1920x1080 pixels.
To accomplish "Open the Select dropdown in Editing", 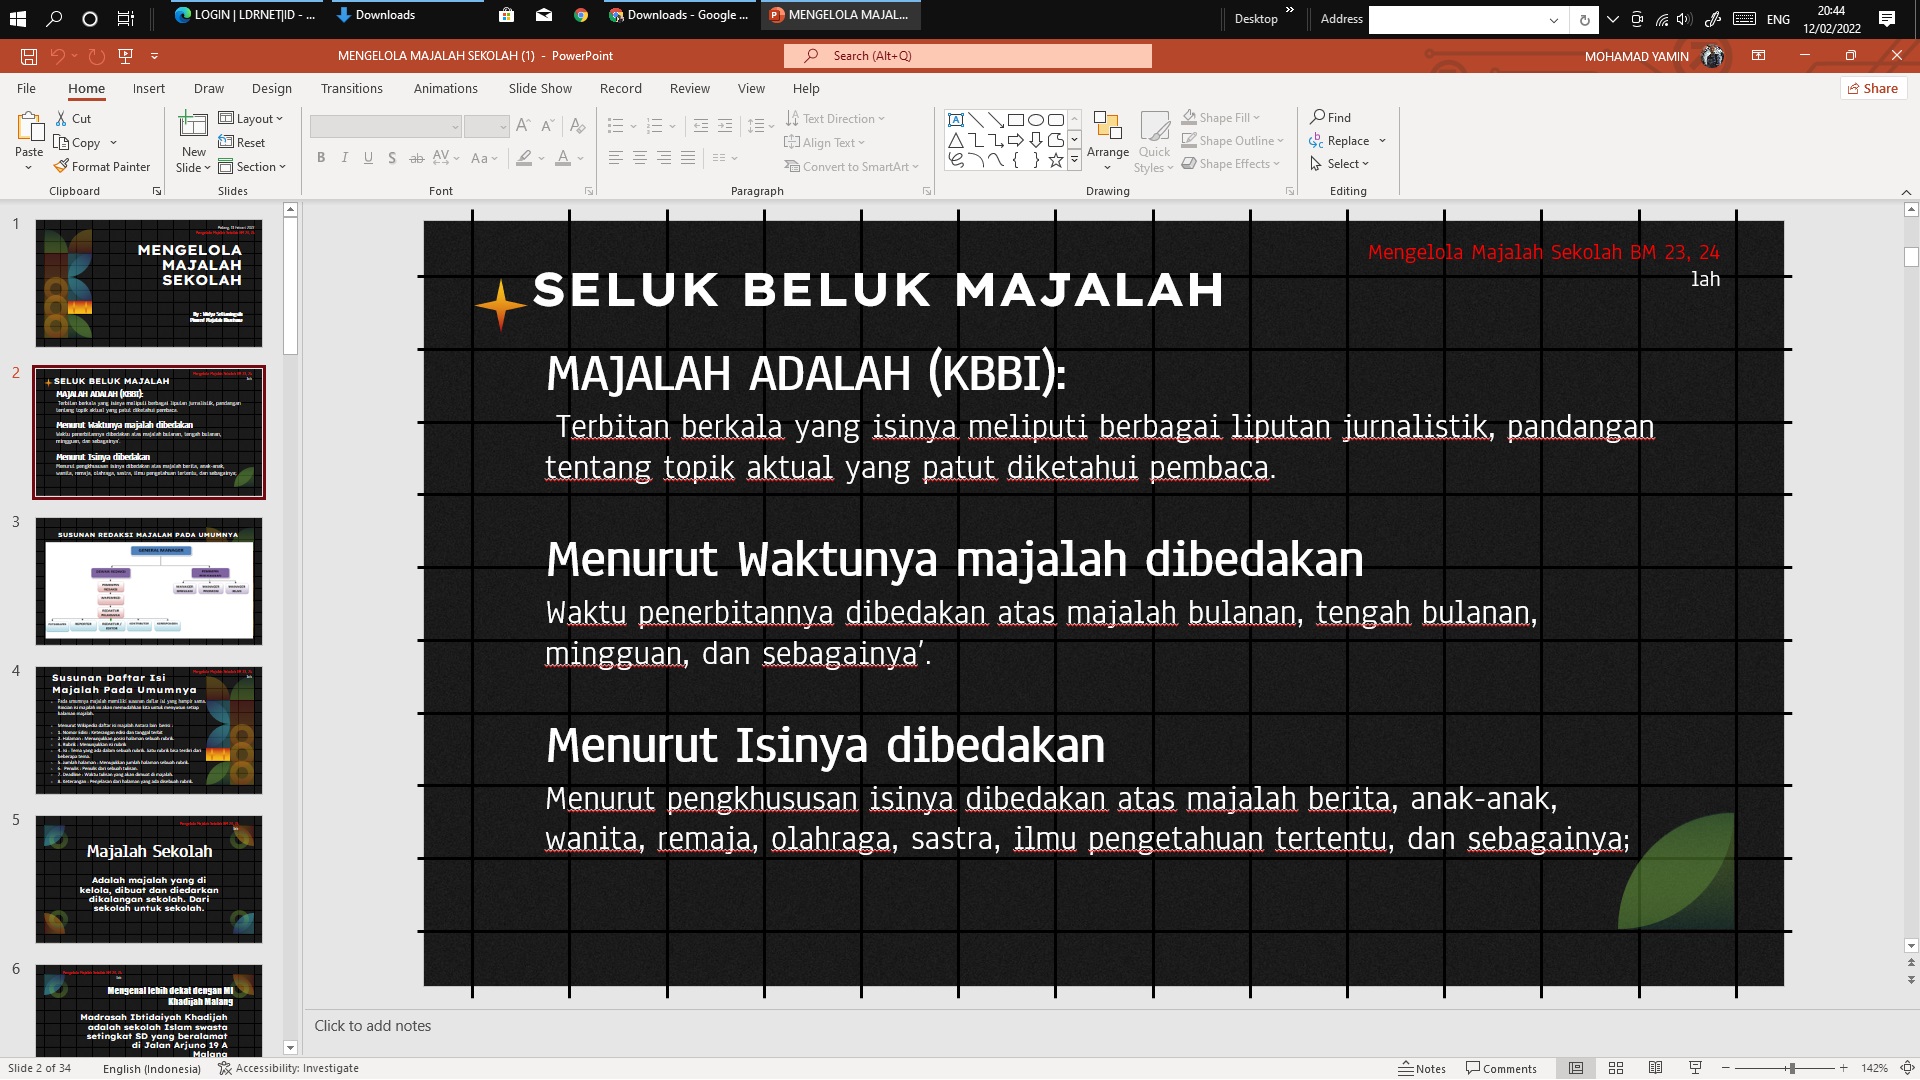I will click(1339, 163).
